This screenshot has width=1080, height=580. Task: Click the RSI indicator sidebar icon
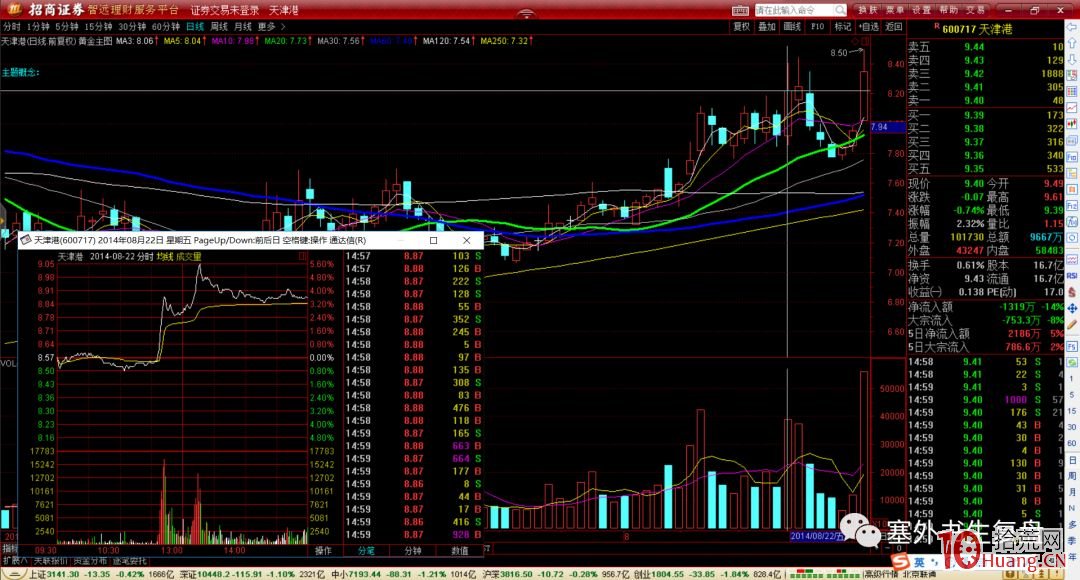[x=1072, y=276]
